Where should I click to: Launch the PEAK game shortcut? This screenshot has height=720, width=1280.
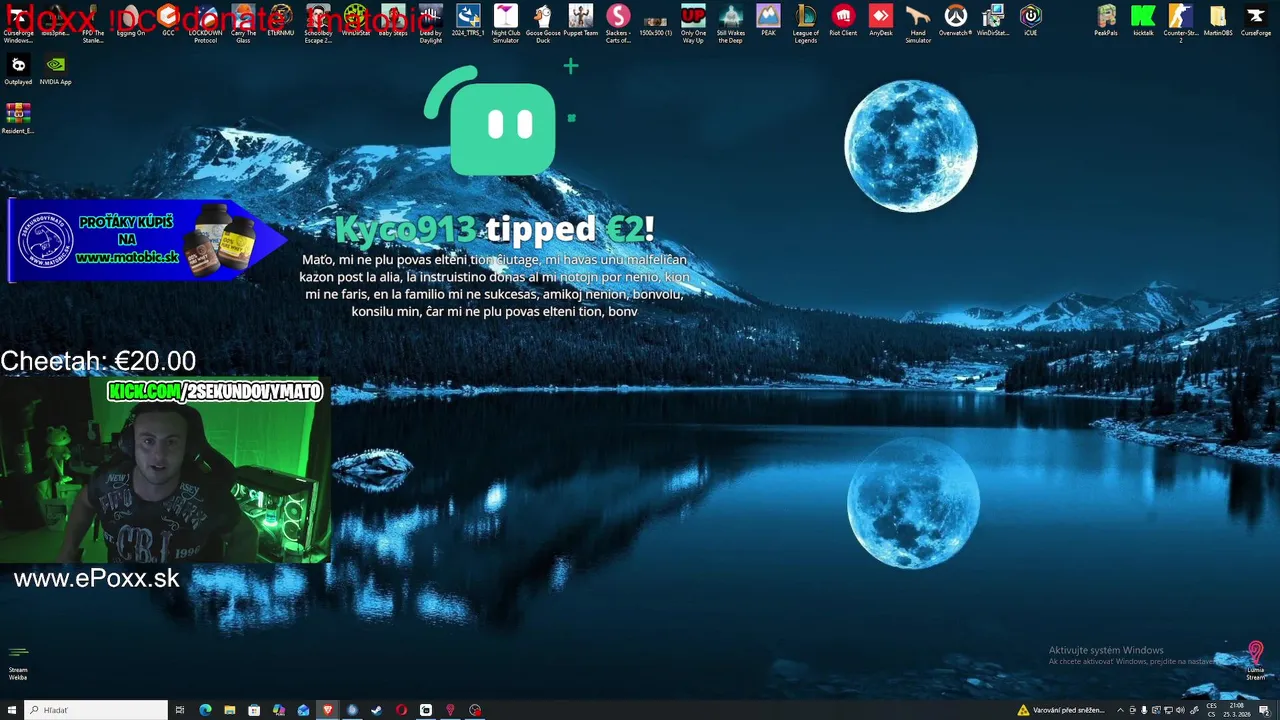coord(768,21)
